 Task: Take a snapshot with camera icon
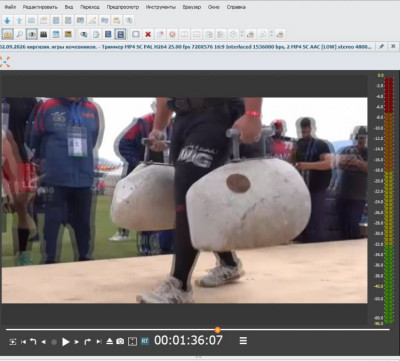pyautogui.click(x=120, y=341)
